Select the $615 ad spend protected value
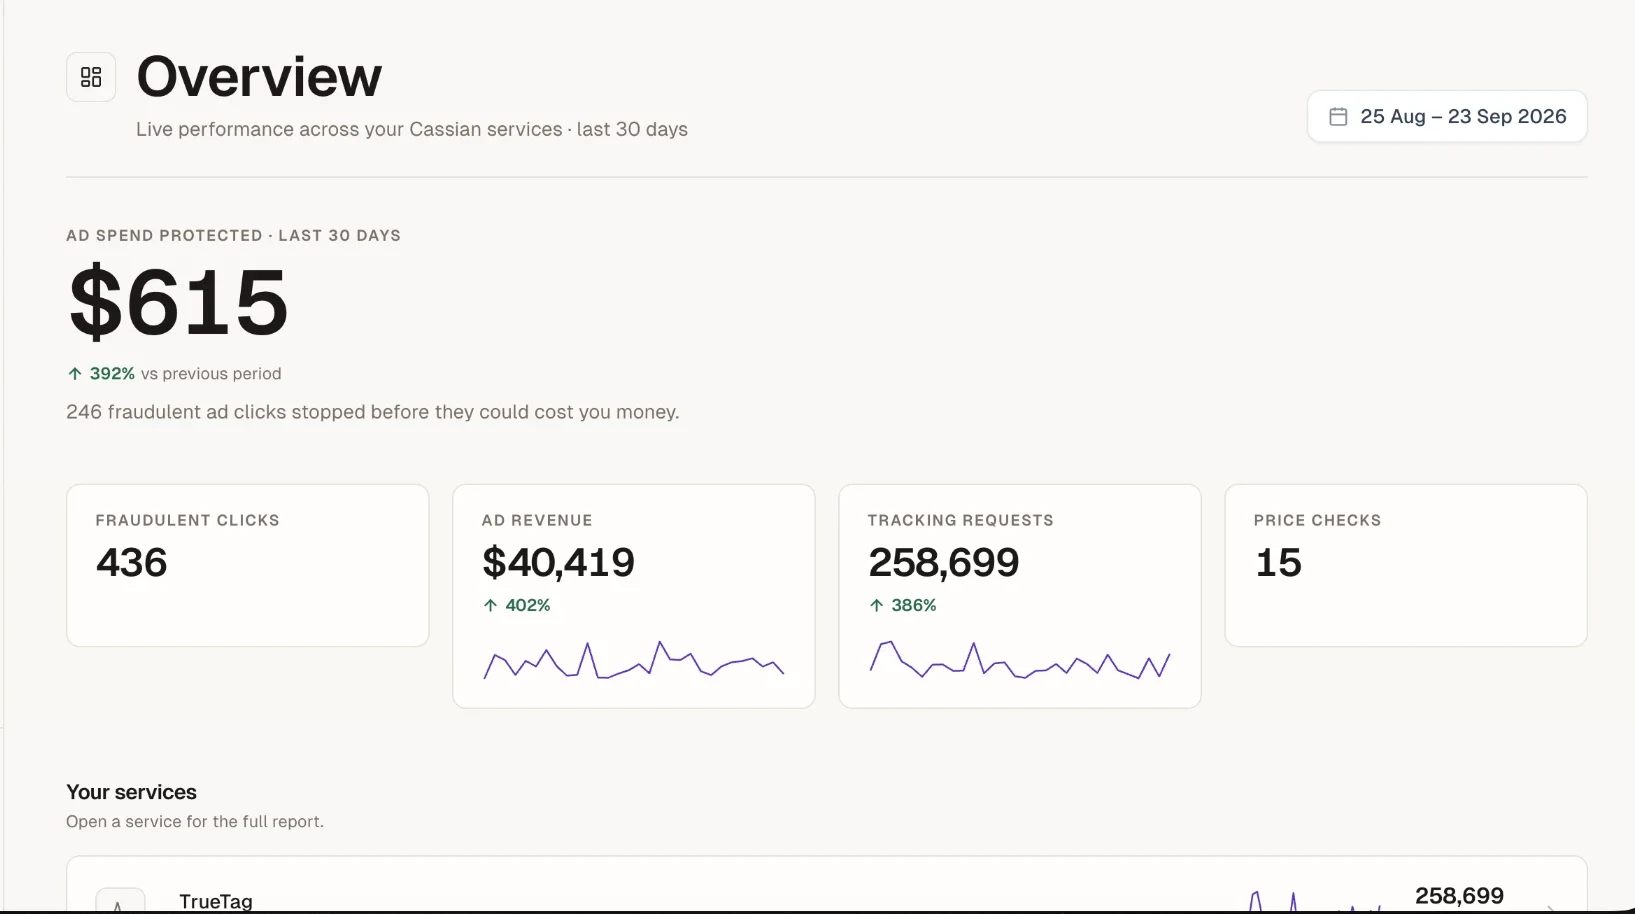 pyautogui.click(x=179, y=302)
